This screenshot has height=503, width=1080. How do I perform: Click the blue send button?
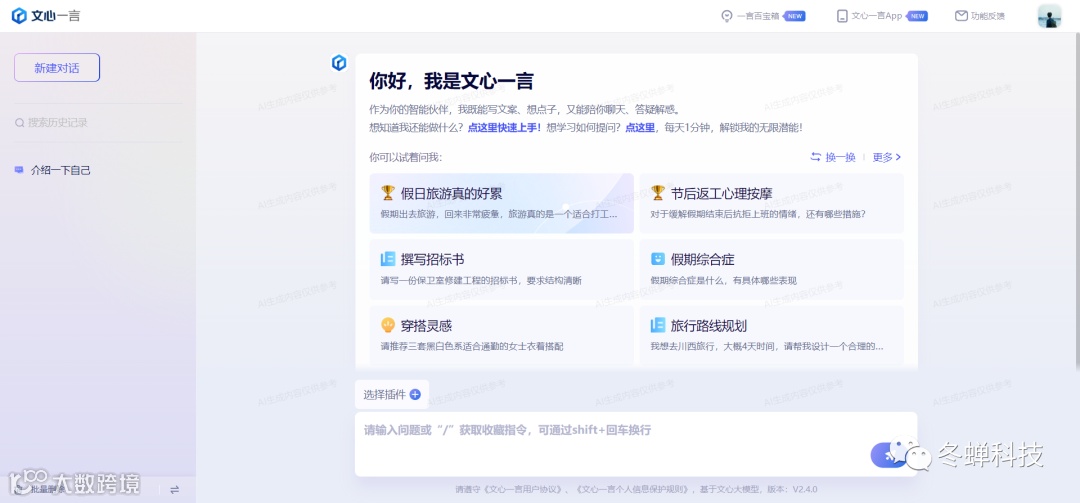coord(889,455)
